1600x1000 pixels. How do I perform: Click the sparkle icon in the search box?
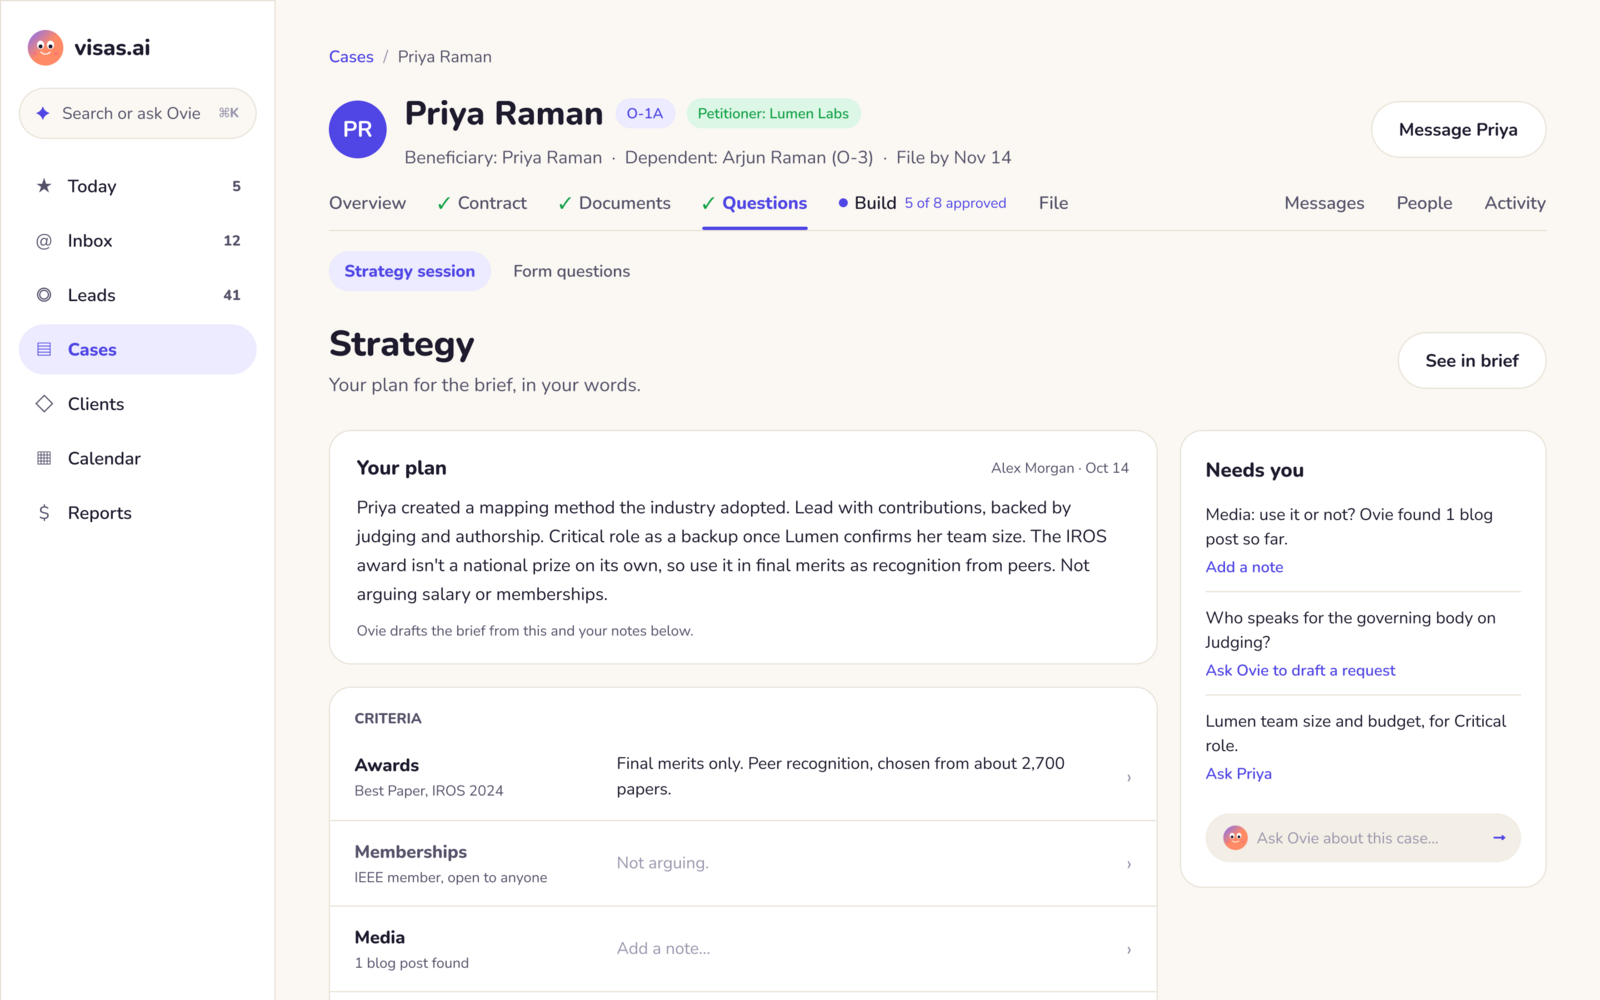pyautogui.click(x=42, y=113)
